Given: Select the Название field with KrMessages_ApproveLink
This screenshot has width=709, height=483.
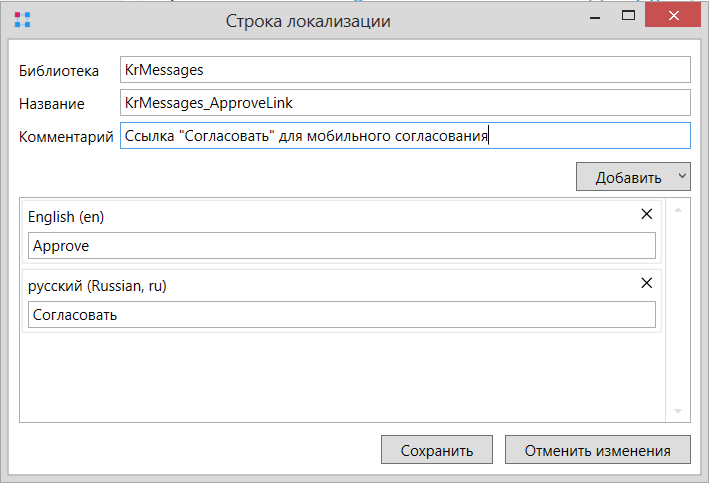Looking at the screenshot, I should click(x=405, y=103).
